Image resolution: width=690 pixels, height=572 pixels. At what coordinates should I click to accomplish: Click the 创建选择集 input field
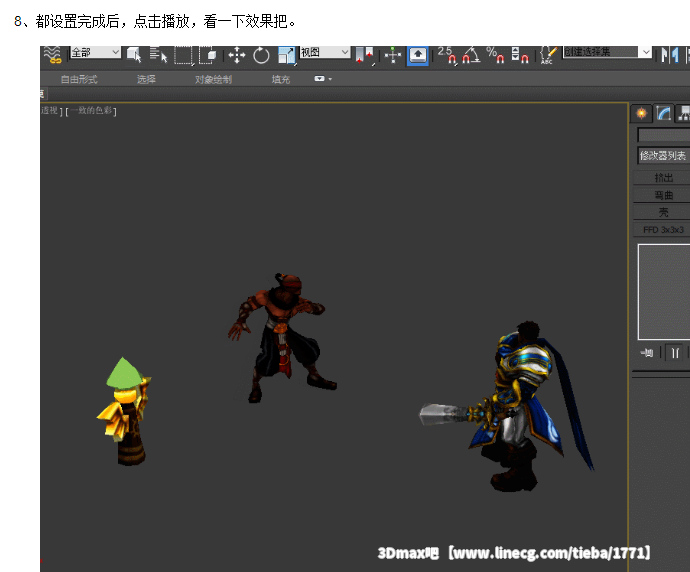click(x=601, y=52)
